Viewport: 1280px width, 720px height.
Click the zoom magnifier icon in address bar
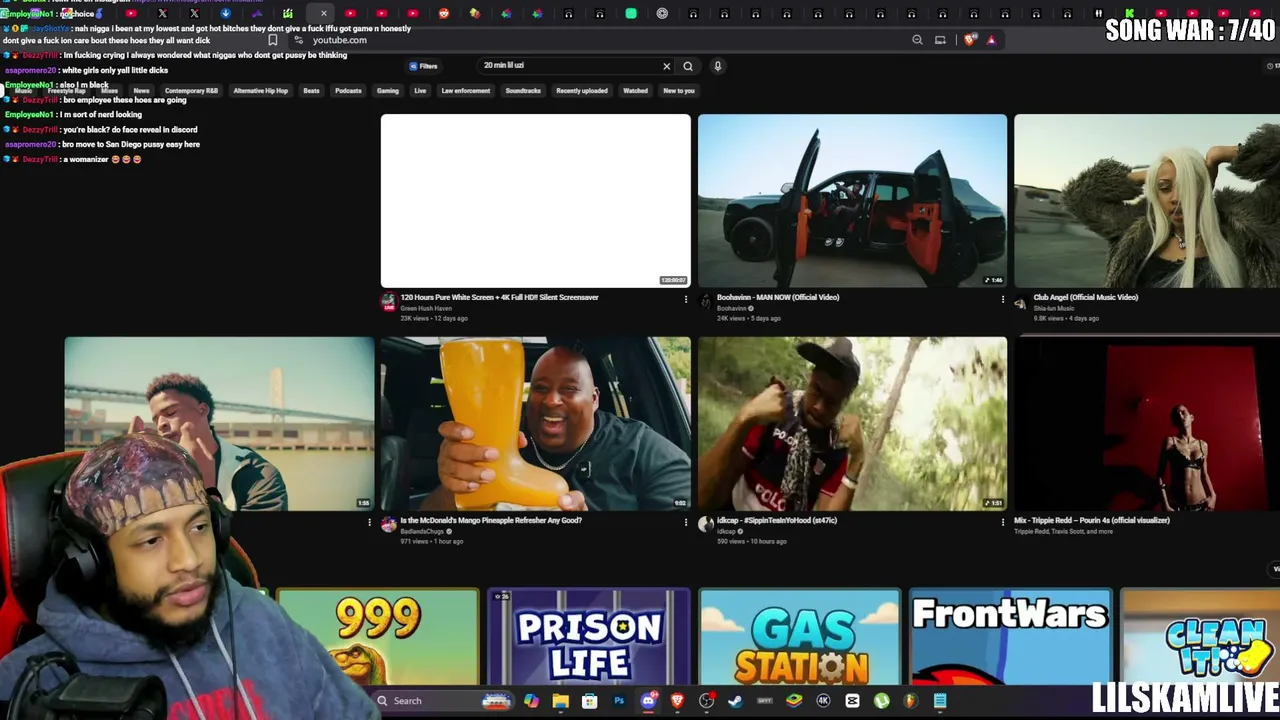(x=917, y=40)
